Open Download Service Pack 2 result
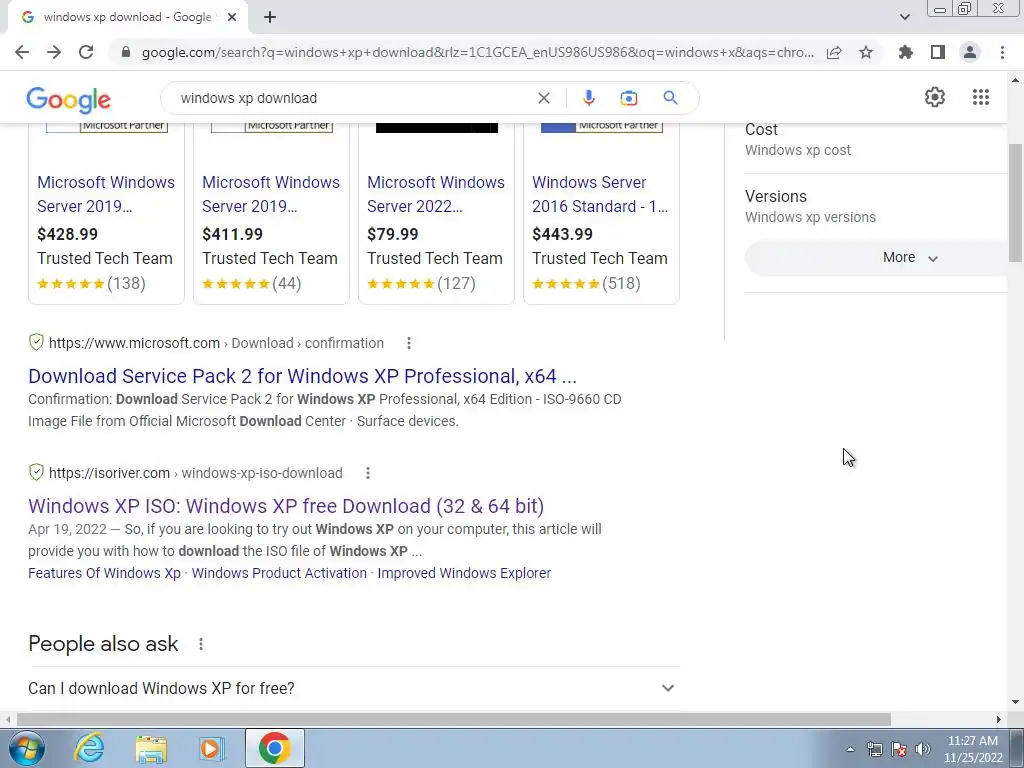This screenshot has height=768, width=1024. pos(302,376)
